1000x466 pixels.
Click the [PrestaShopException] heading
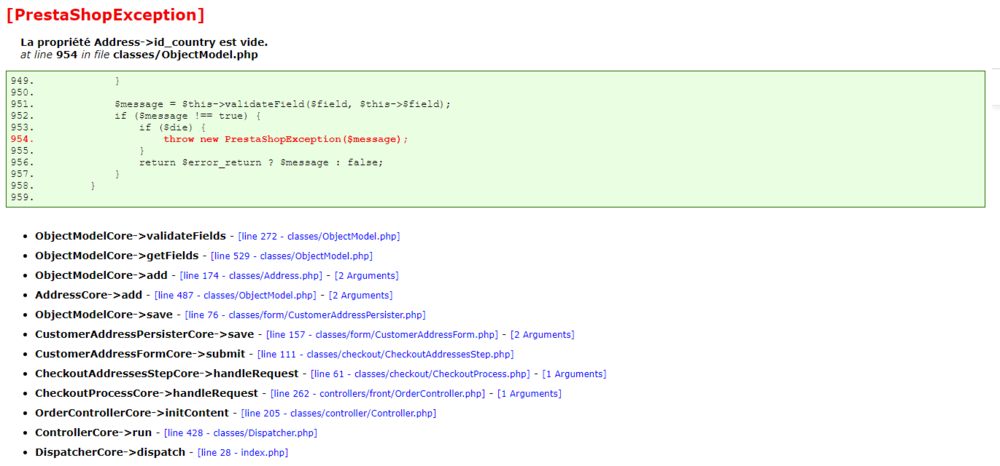pos(106,15)
